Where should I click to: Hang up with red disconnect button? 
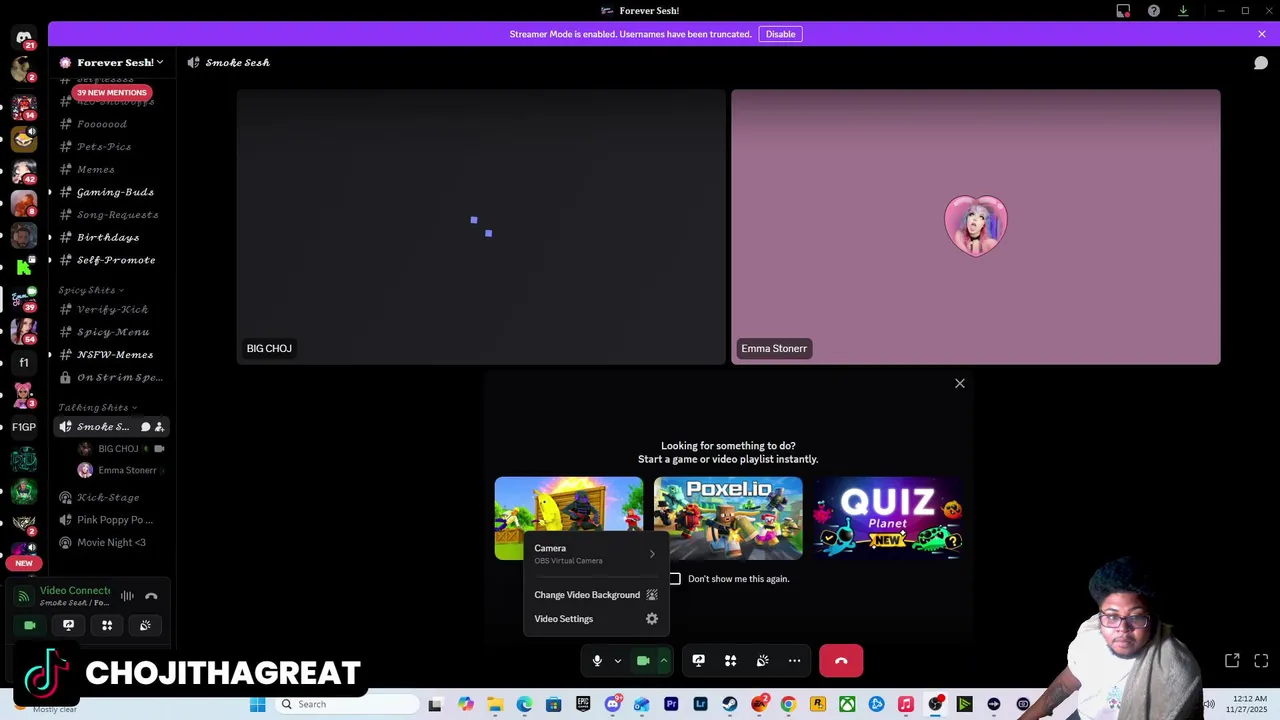841,661
